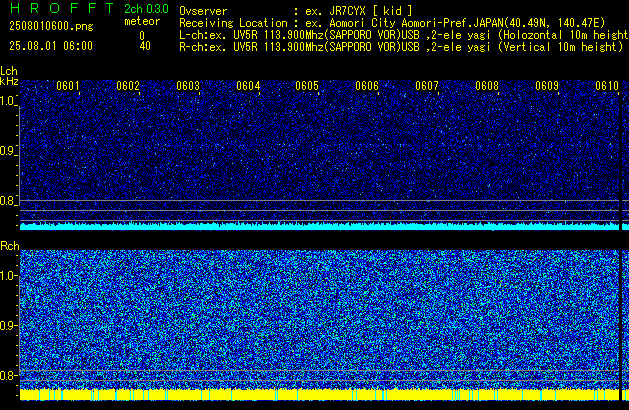Click the meteor count value 40
629x410 pixels.
(145, 46)
